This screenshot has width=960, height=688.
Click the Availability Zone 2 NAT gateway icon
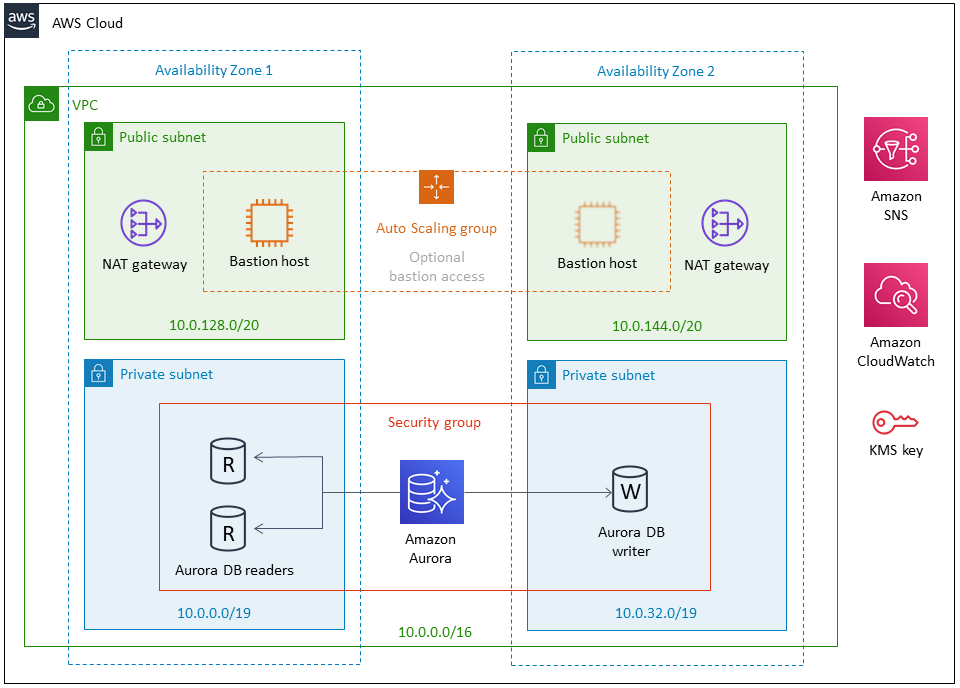725,223
